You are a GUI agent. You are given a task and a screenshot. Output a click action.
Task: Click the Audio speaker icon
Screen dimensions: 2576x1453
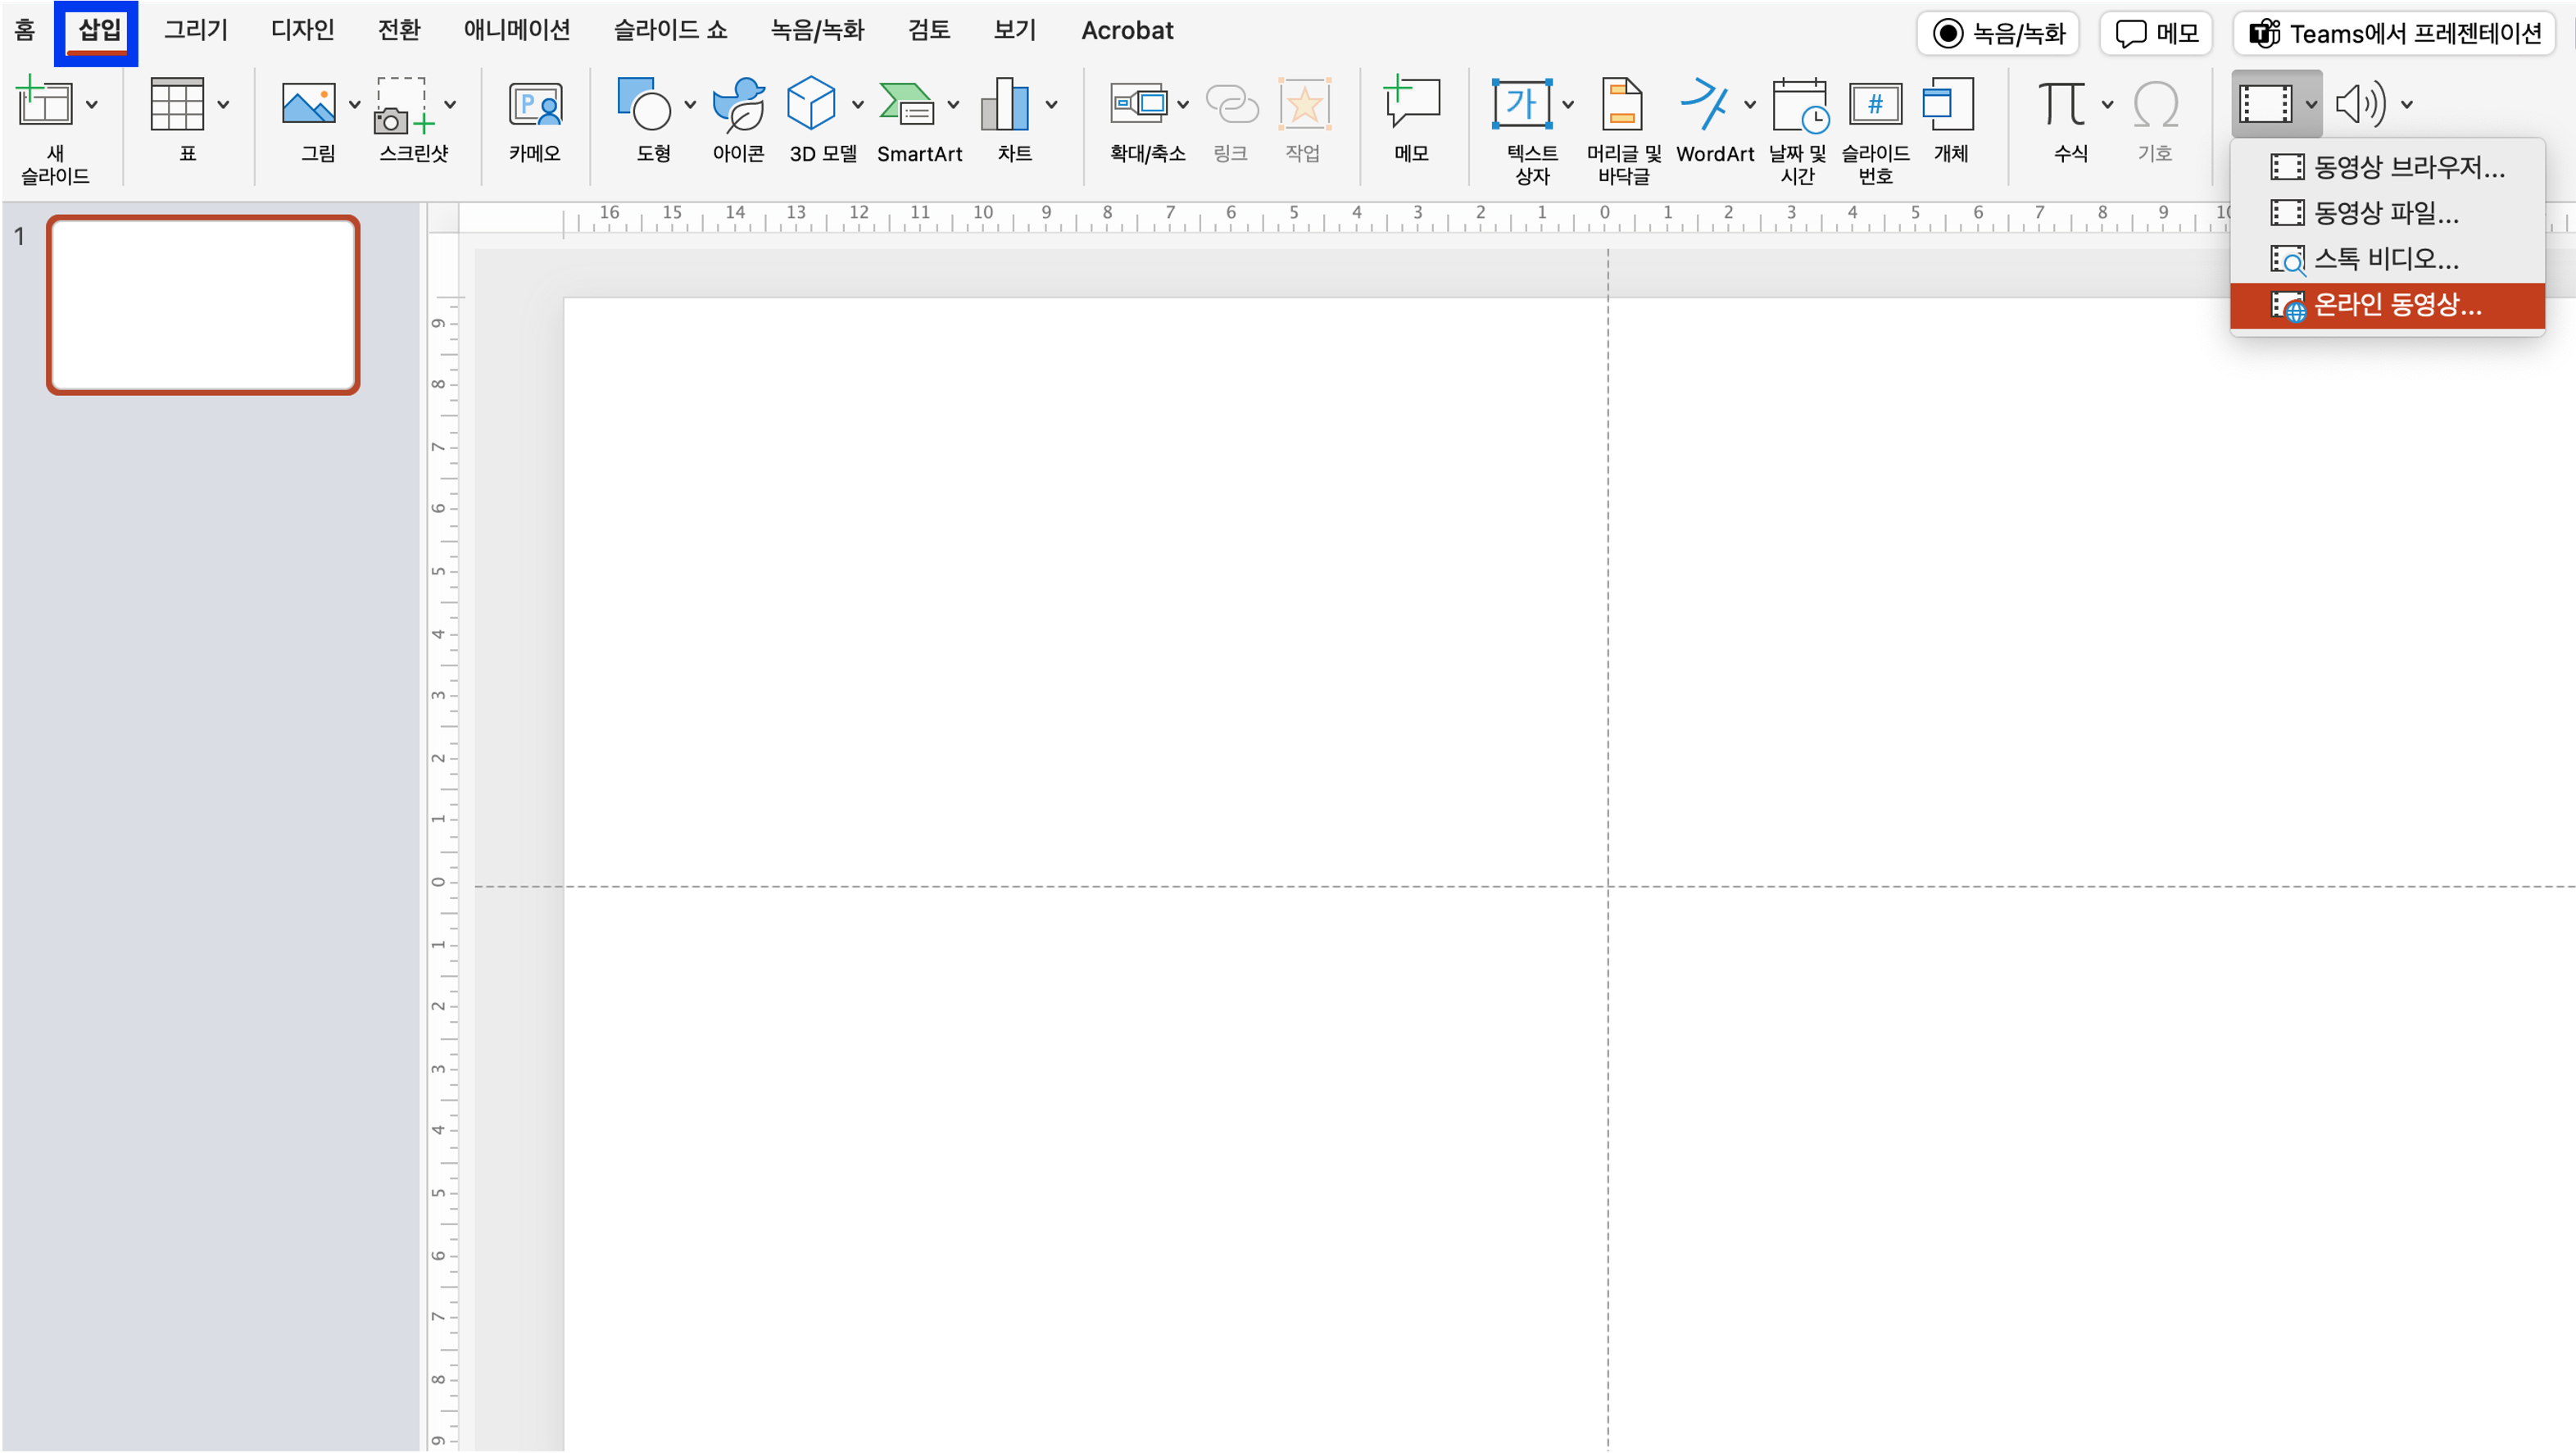click(2361, 103)
